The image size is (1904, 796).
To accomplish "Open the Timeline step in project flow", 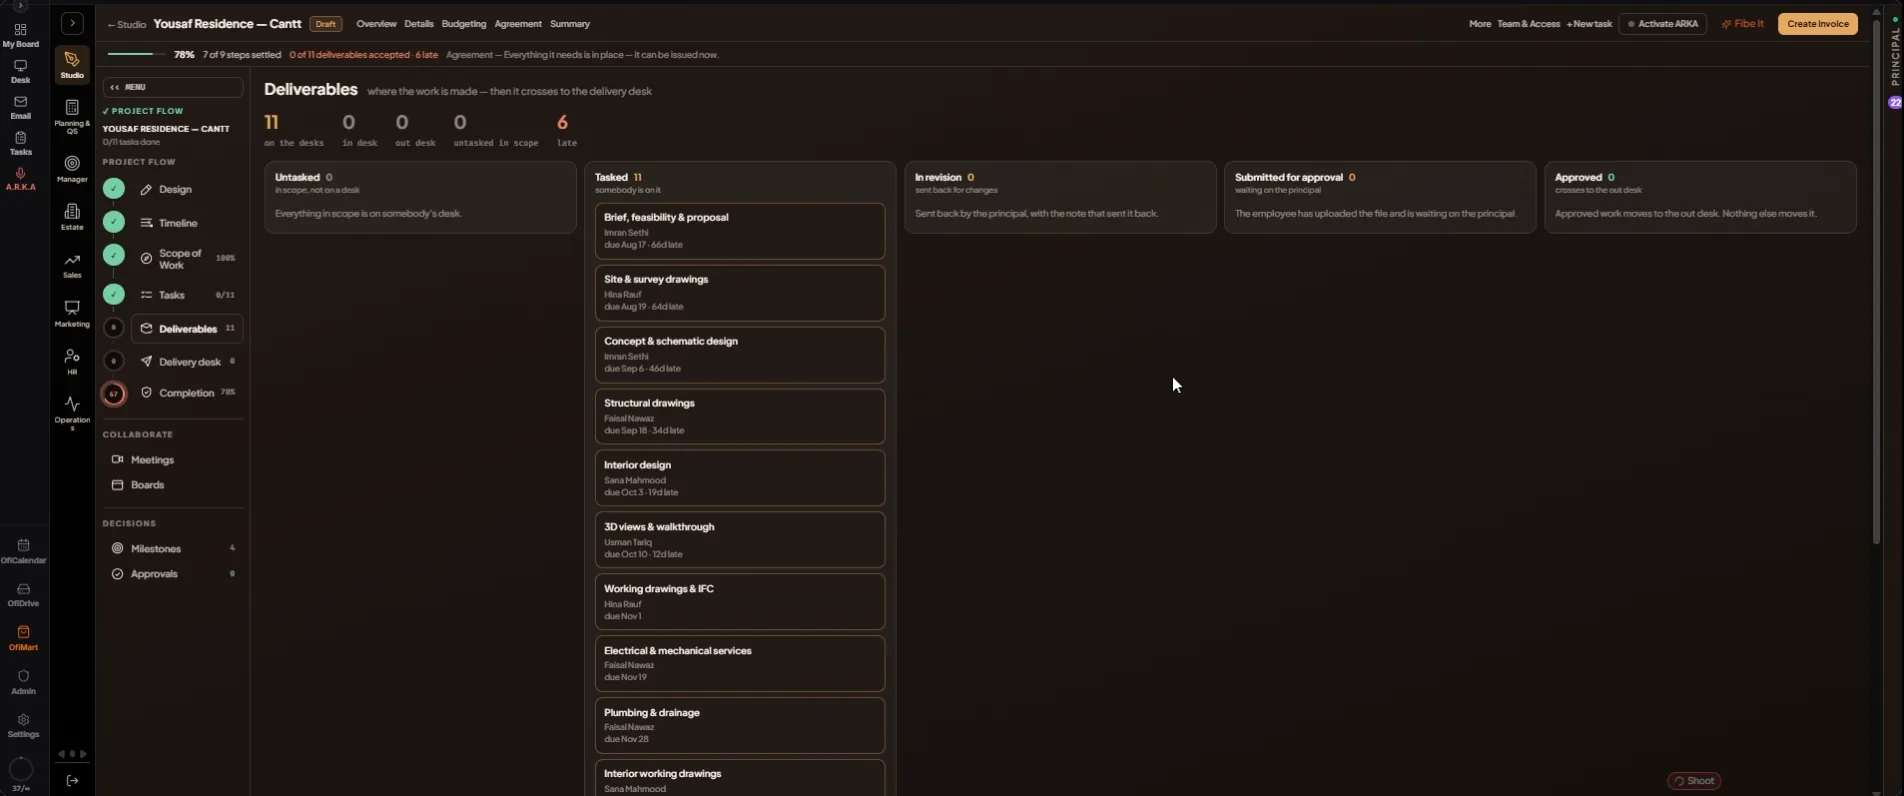I will [177, 223].
